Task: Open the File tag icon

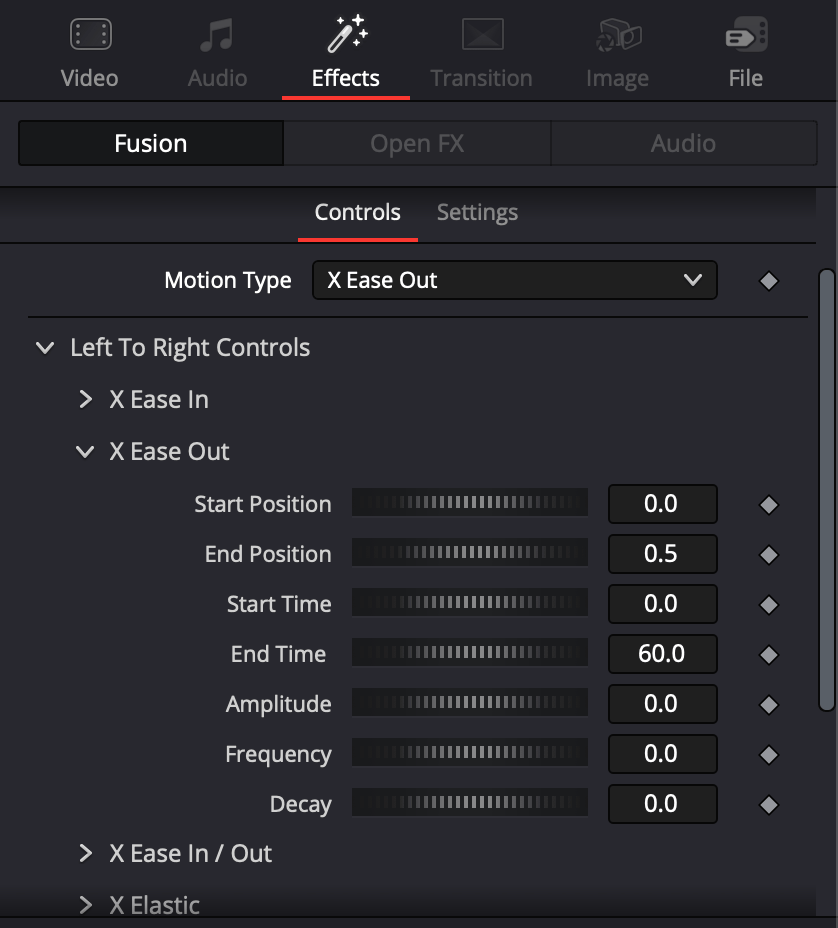Action: click(746, 34)
